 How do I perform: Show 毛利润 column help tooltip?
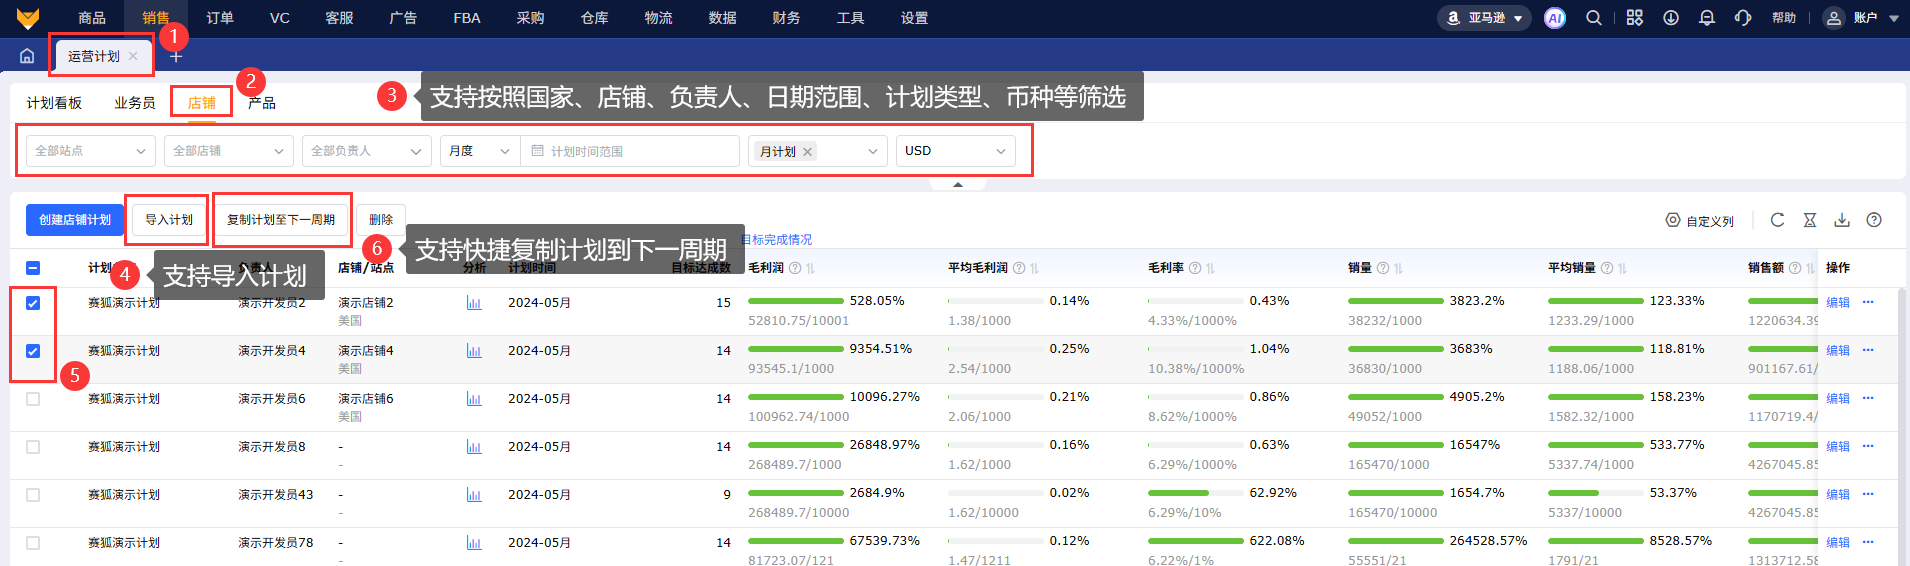tap(795, 268)
